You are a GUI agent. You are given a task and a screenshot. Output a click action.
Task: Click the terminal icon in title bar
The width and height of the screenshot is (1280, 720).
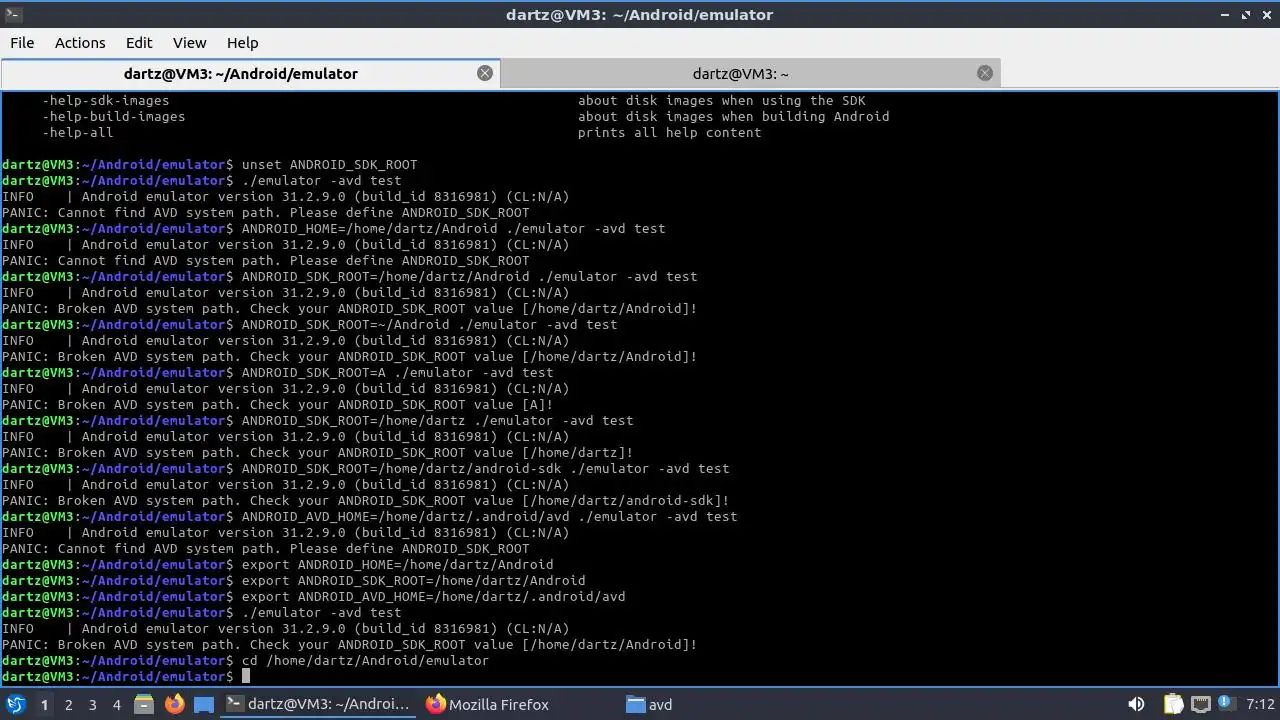pos(11,14)
